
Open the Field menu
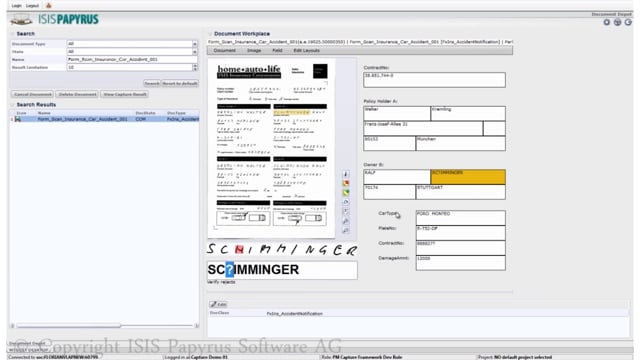click(277, 51)
